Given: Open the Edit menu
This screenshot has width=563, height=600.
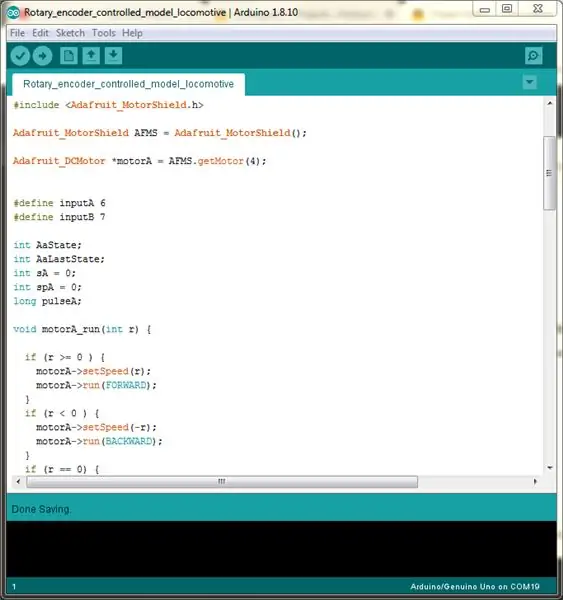Looking at the screenshot, I should coord(40,33).
